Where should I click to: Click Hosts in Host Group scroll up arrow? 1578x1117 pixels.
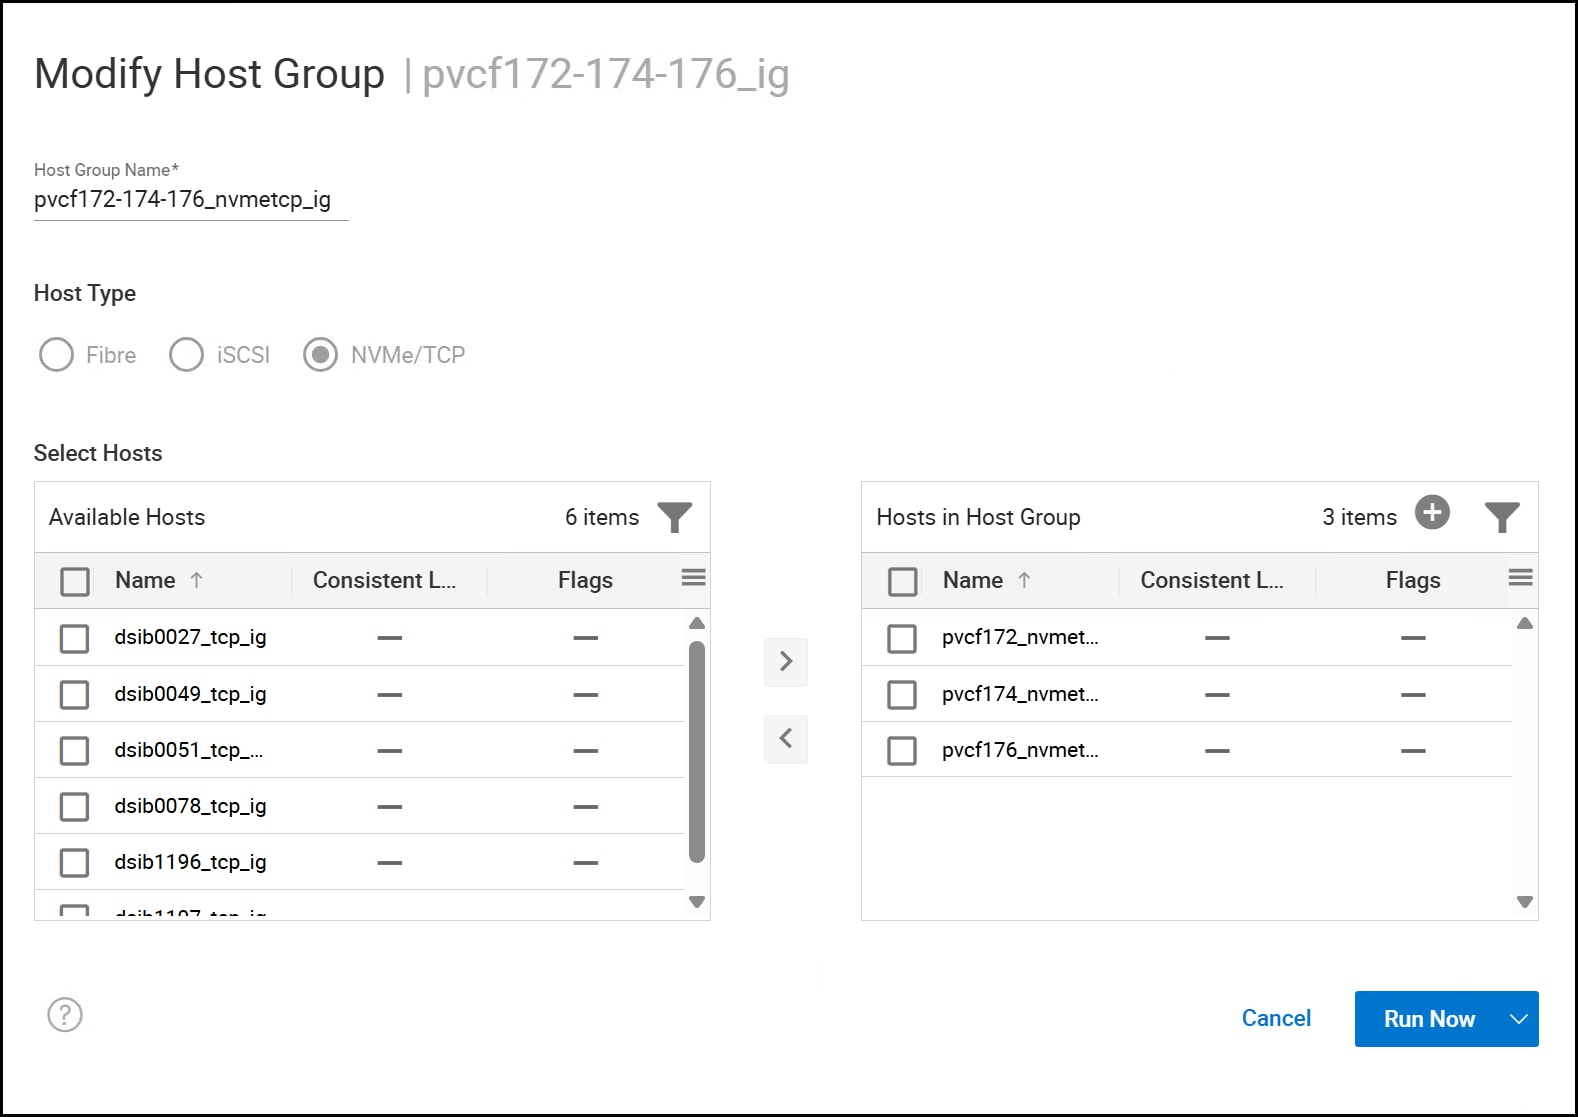(1525, 623)
